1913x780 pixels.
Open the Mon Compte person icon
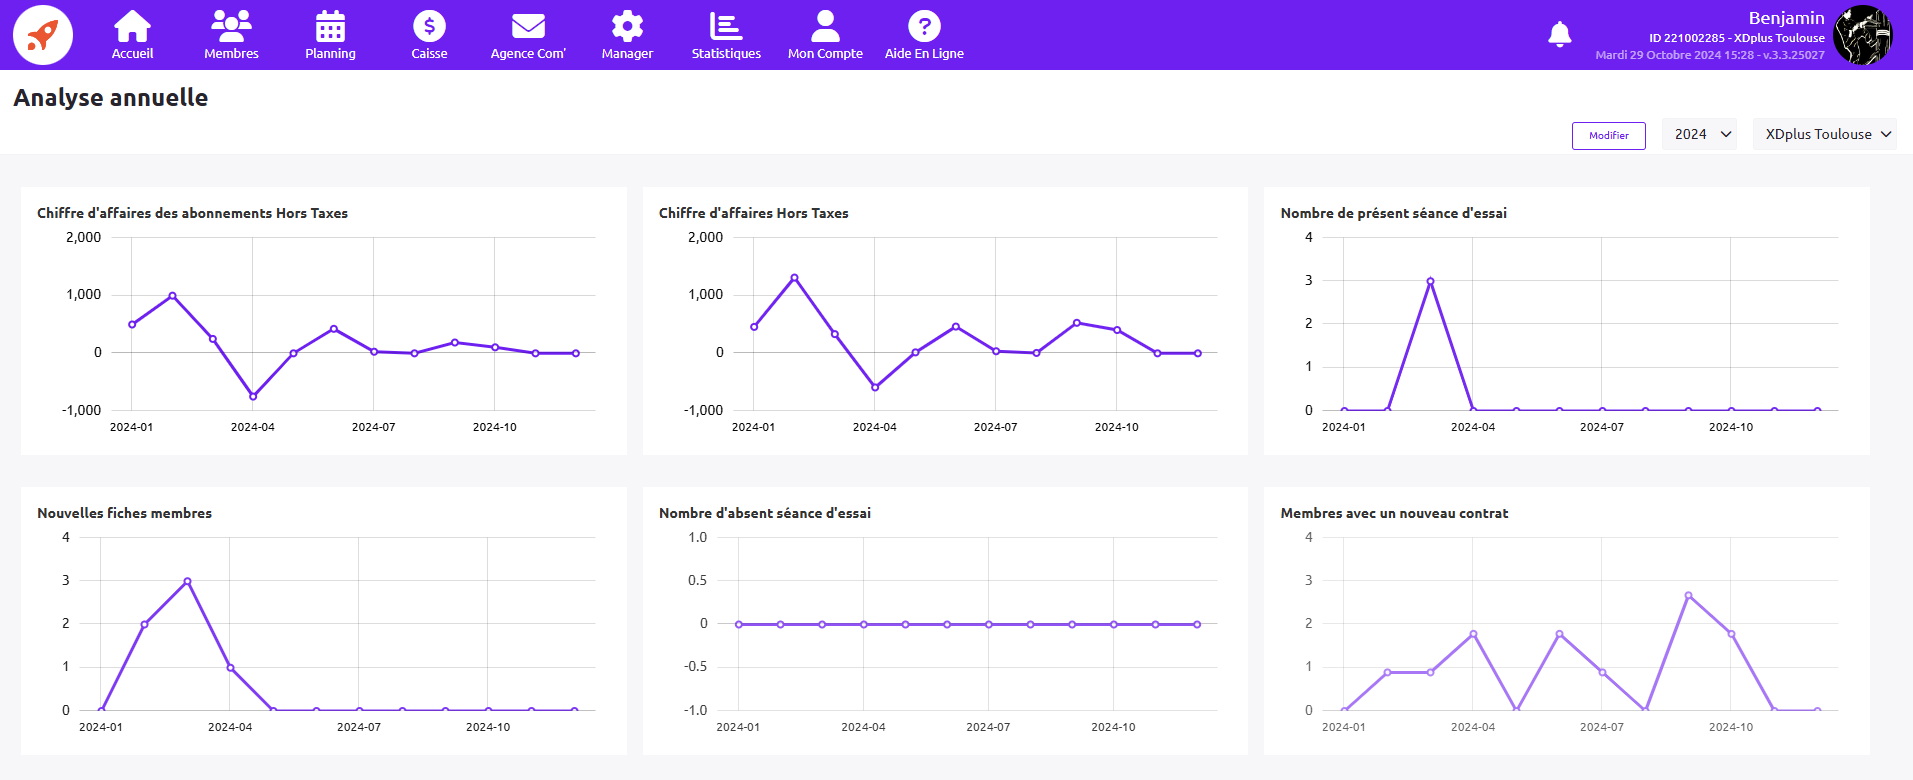[x=825, y=27]
